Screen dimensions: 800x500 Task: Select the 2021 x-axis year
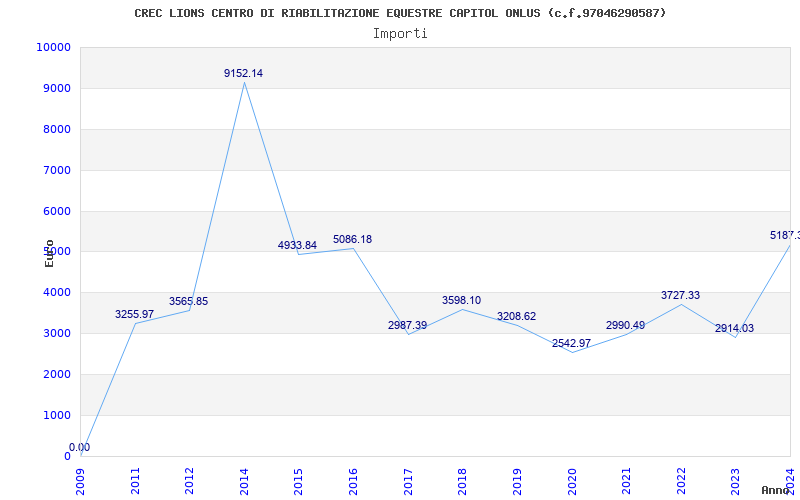point(626,482)
